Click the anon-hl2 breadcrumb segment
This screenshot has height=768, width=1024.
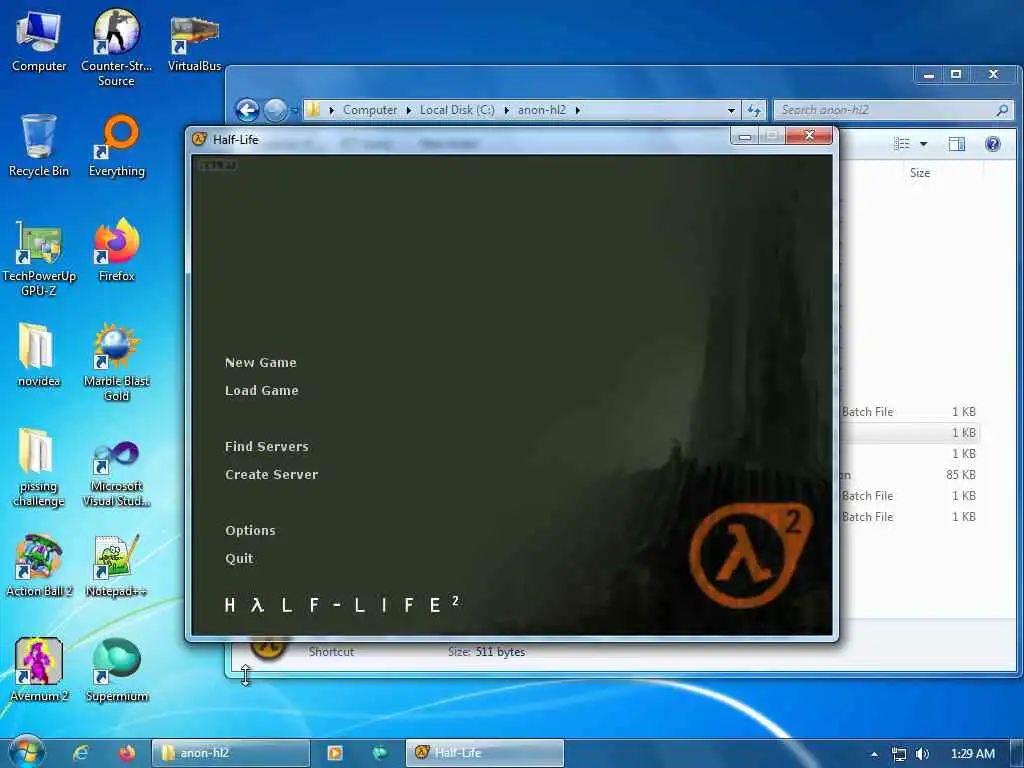click(x=542, y=110)
